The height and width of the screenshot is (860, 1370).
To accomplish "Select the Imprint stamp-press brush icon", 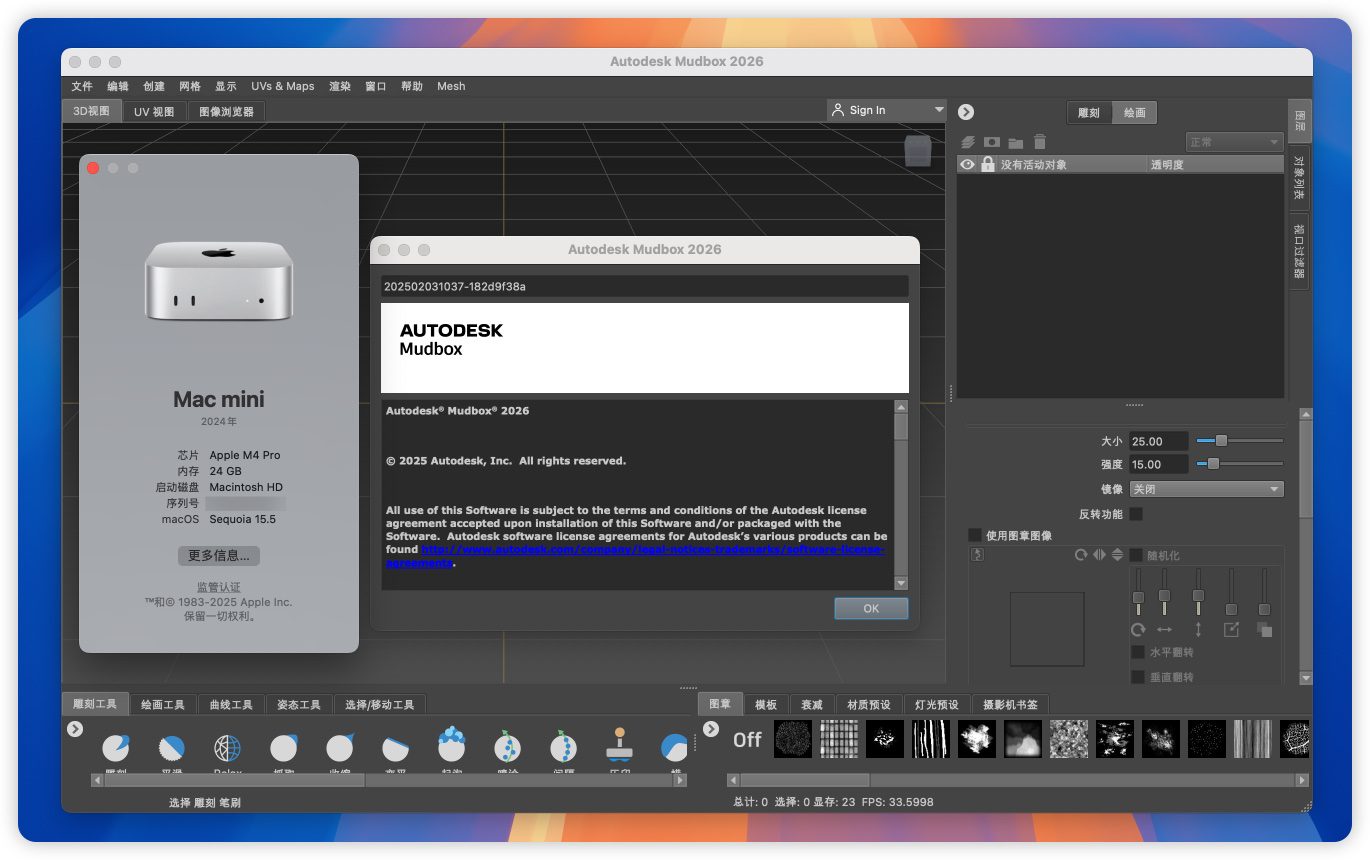I will pos(620,745).
